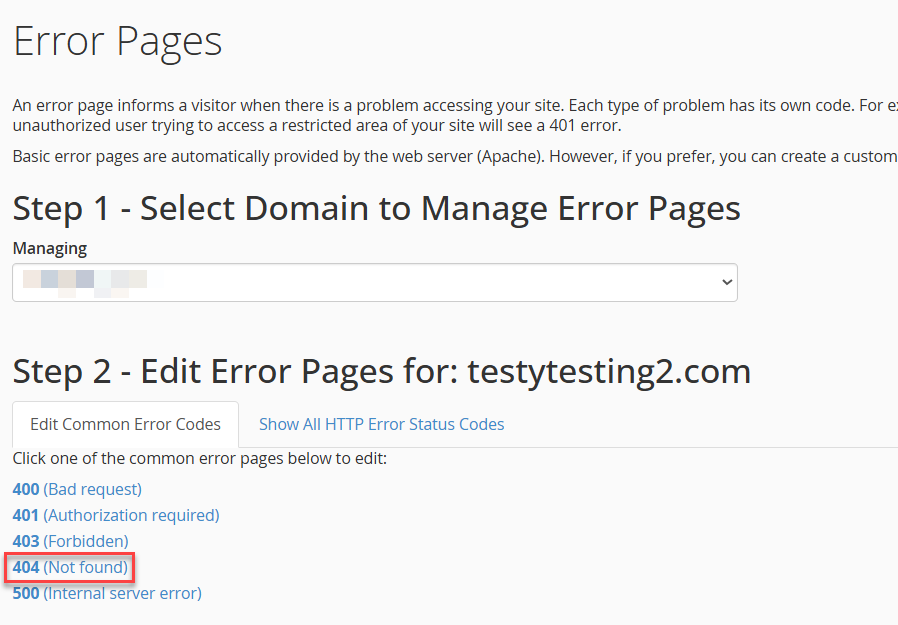Click the bold 401 code number
The width and height of the screenshot is (898, 625).
point(24,515)
